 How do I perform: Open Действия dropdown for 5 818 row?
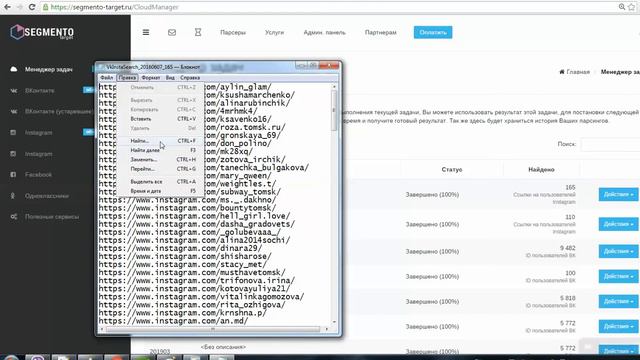click(618, 301)
